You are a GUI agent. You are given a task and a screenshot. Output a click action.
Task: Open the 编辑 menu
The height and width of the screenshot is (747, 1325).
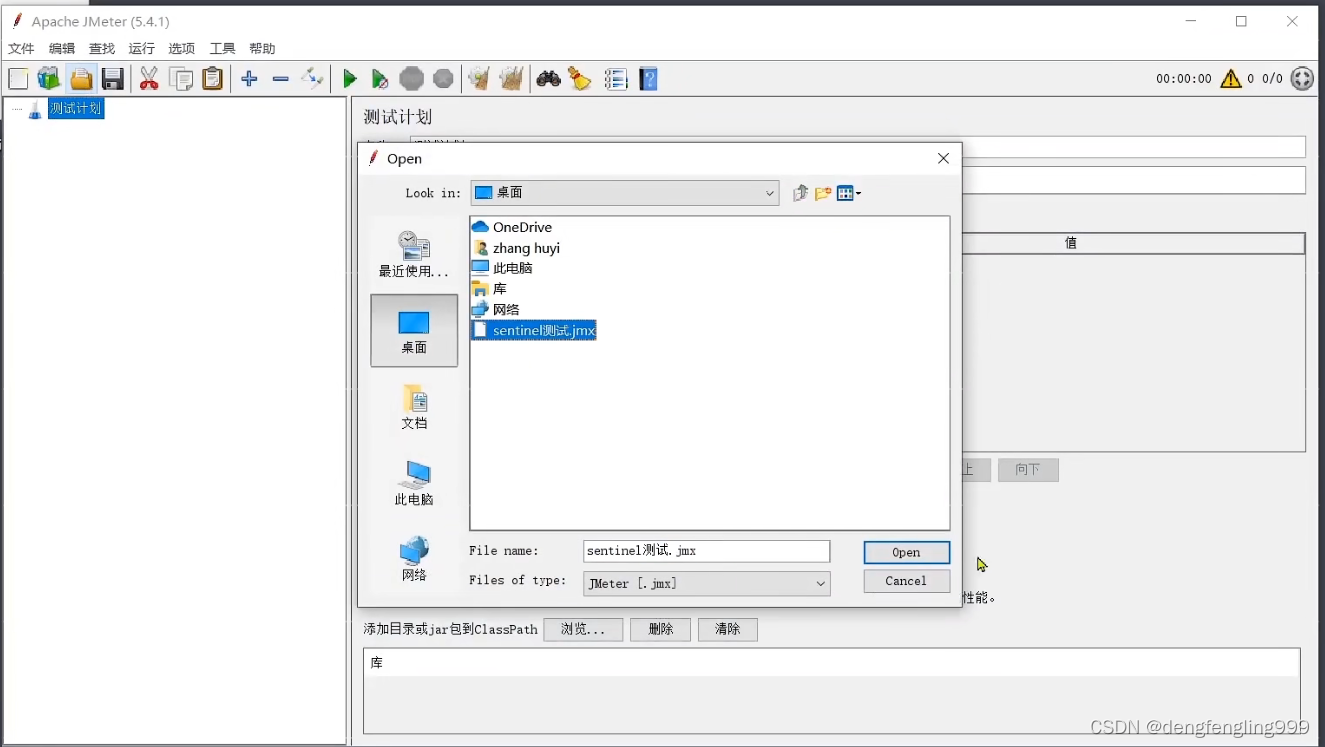(62, 48)
